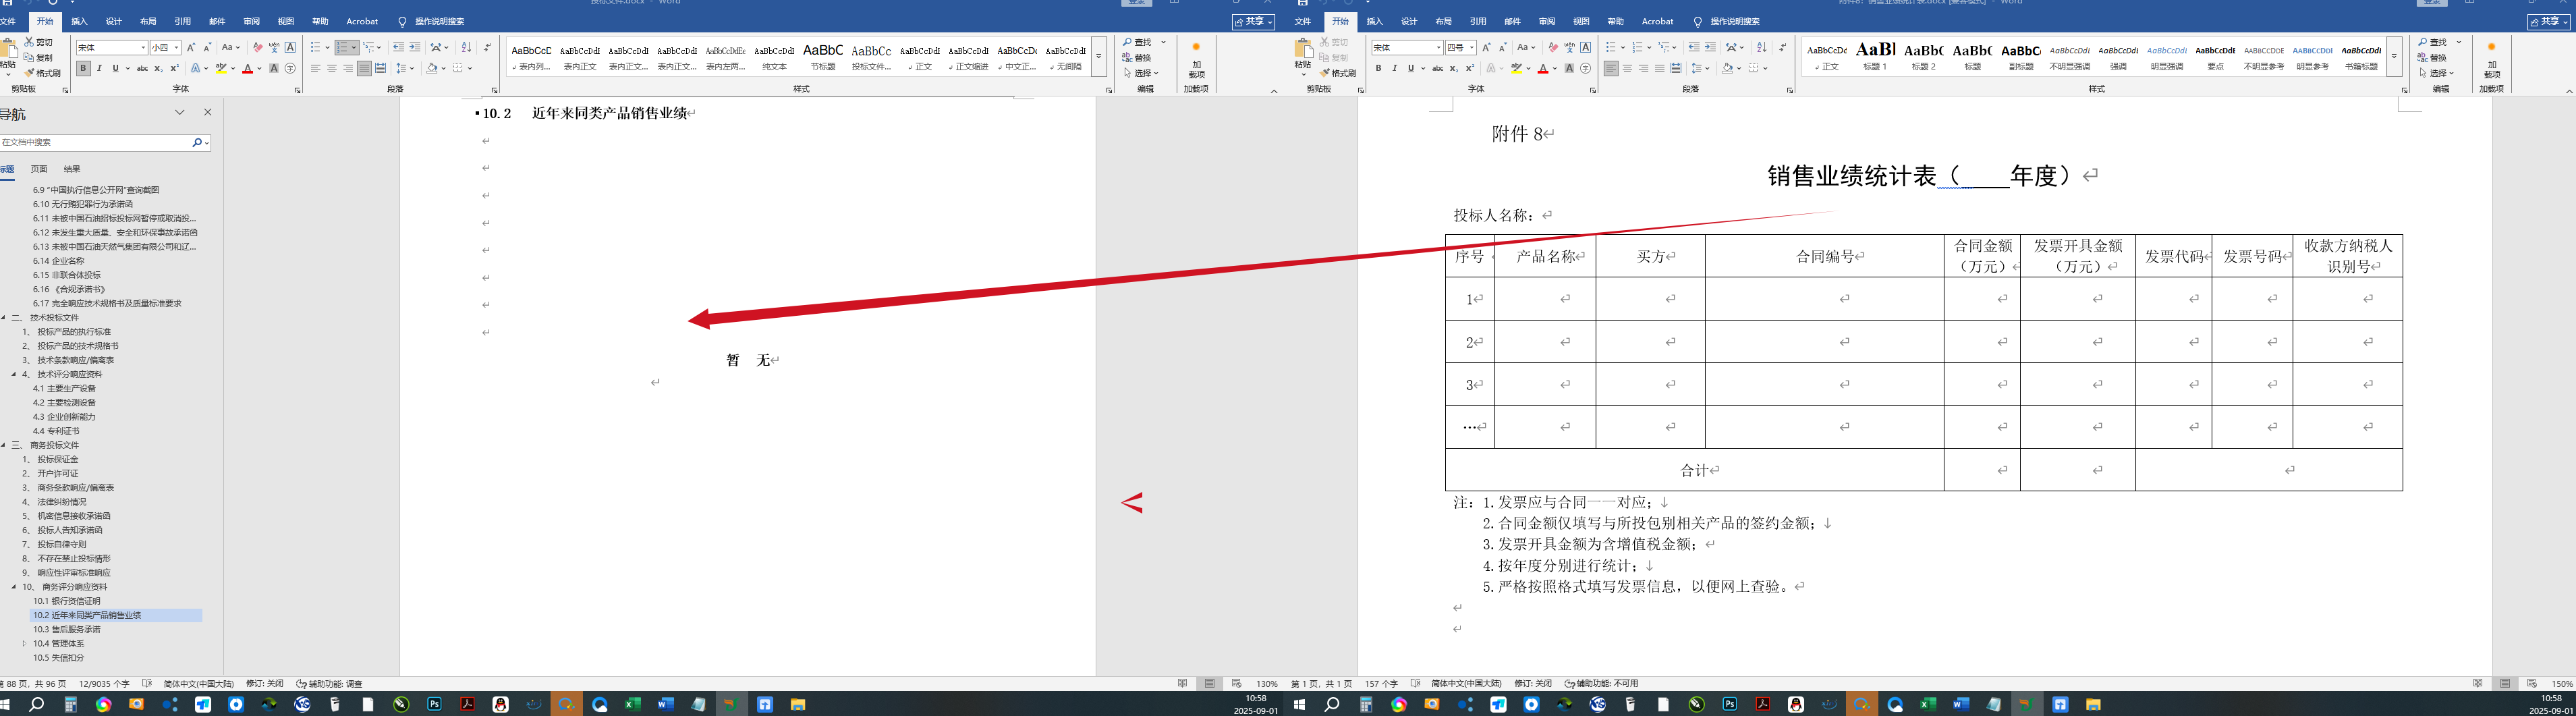Expand the 10.4 管理体系 tree node

coord(24,643)
